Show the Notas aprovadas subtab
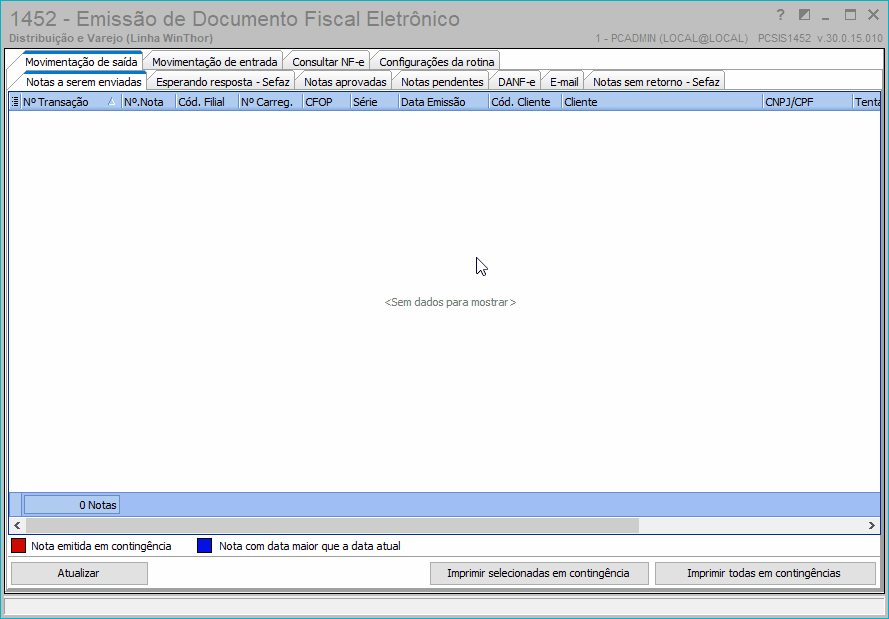The image size is (889, 619). coord(345,82)
